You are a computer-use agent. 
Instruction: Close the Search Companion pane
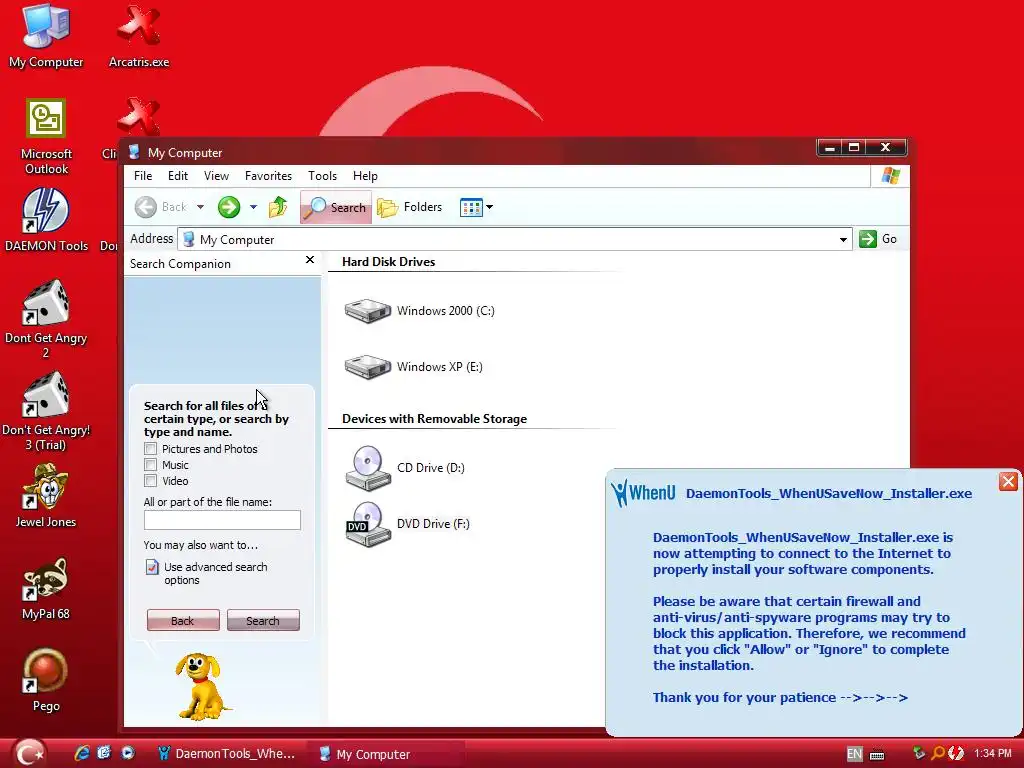310,260
